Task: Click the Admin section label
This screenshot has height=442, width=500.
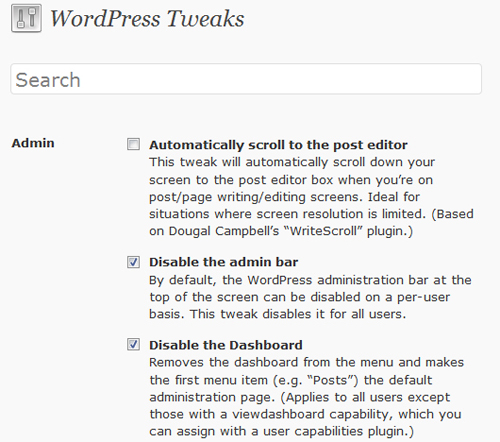Action: (33, 143)
